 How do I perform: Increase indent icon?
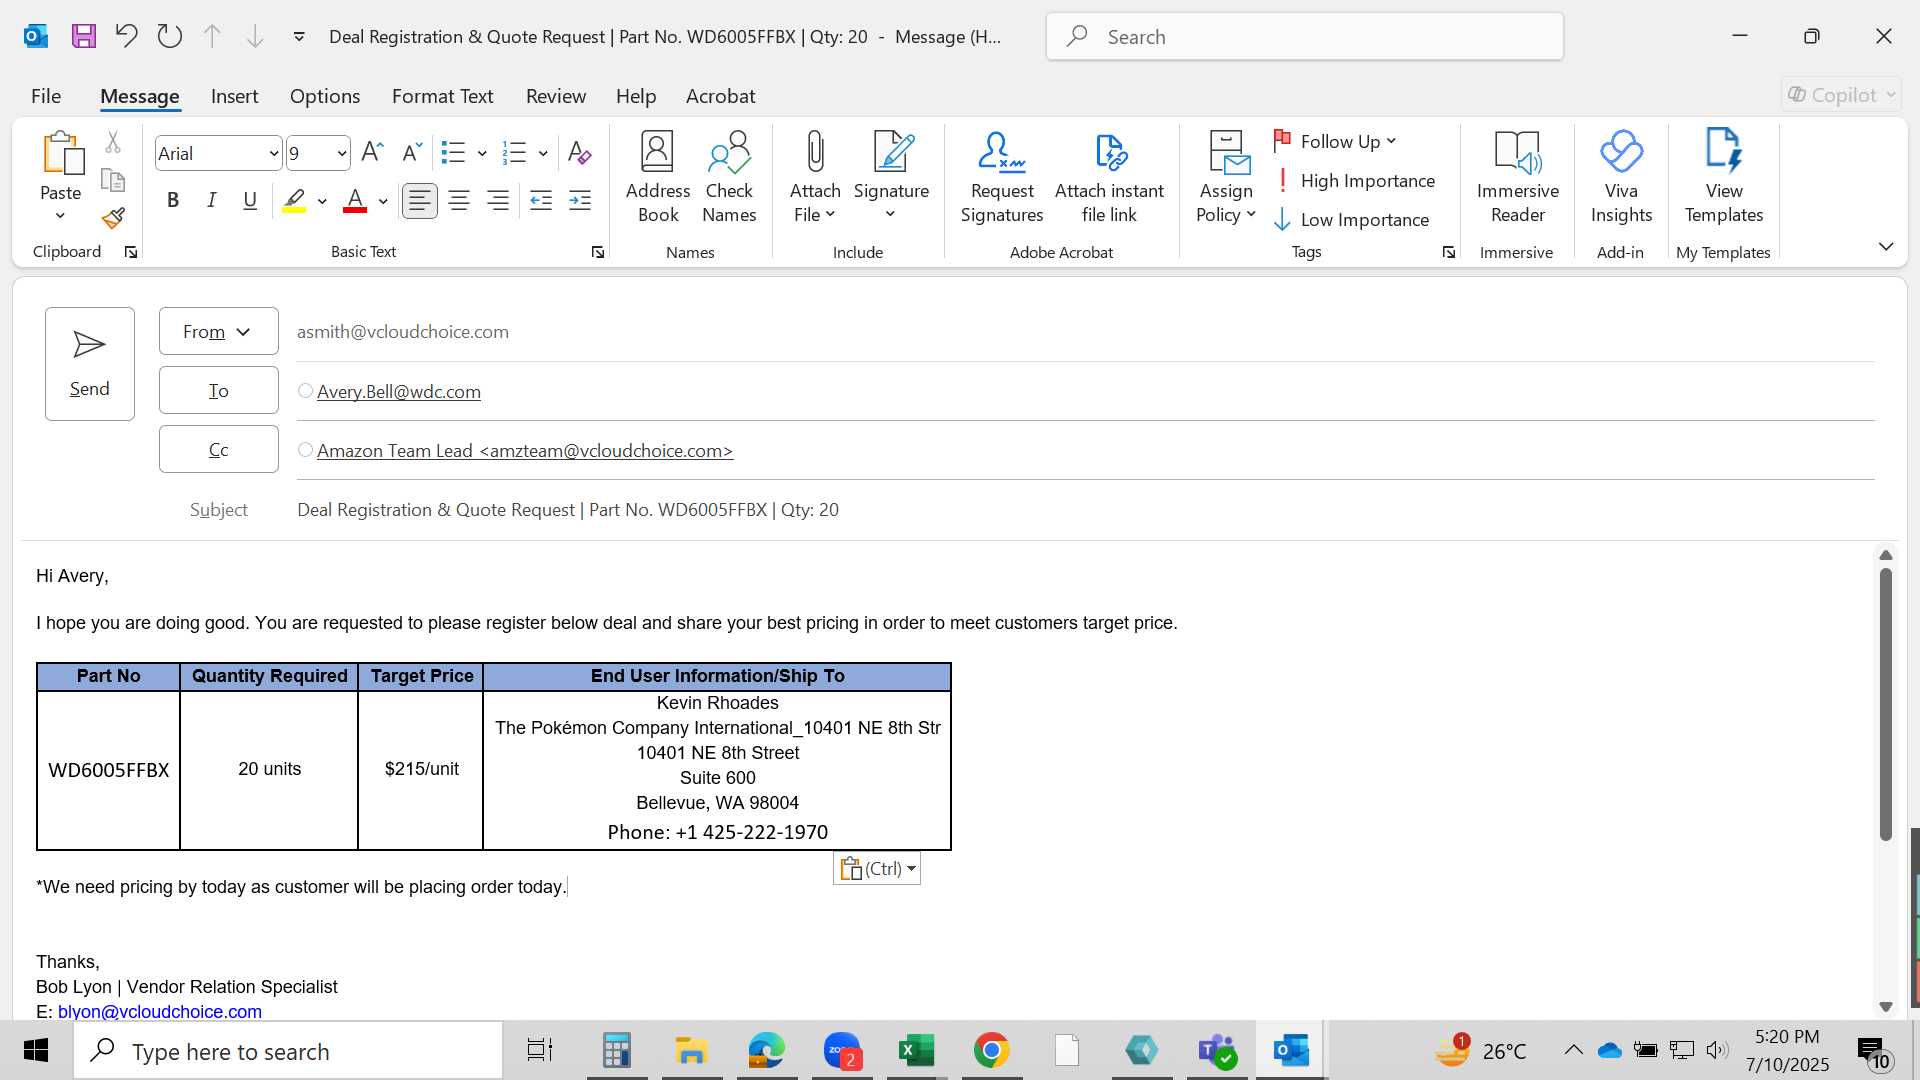[x=580, y=201]
